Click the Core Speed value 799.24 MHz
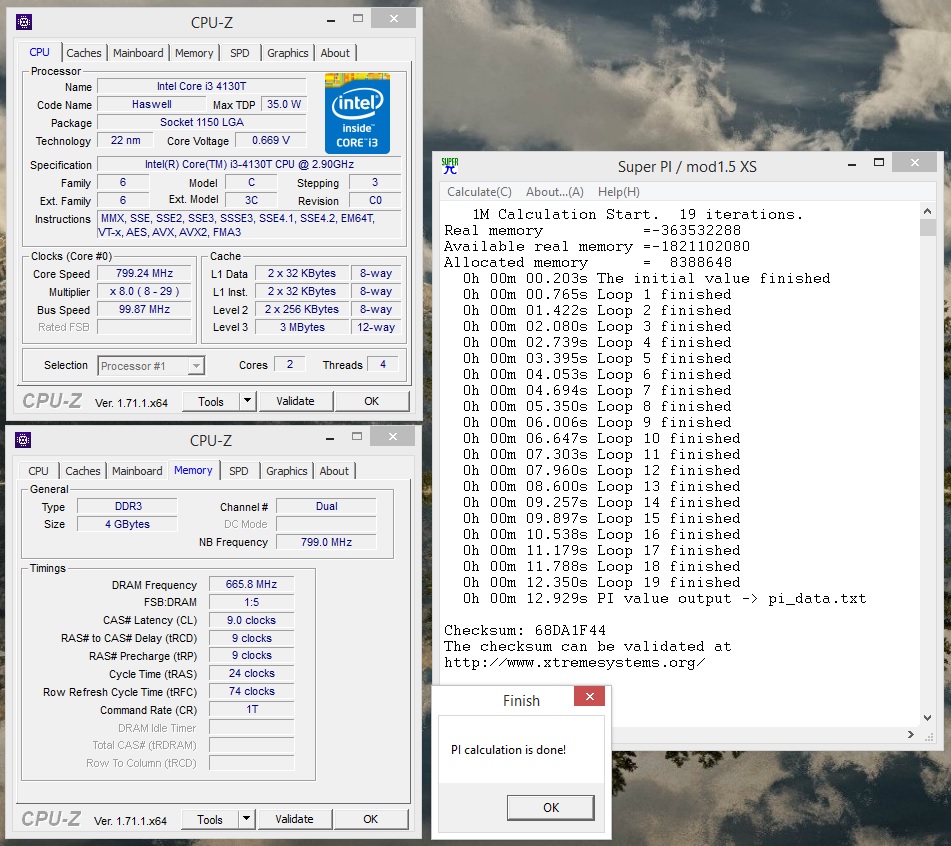951x846 pixels. click(x=144, y=273)
